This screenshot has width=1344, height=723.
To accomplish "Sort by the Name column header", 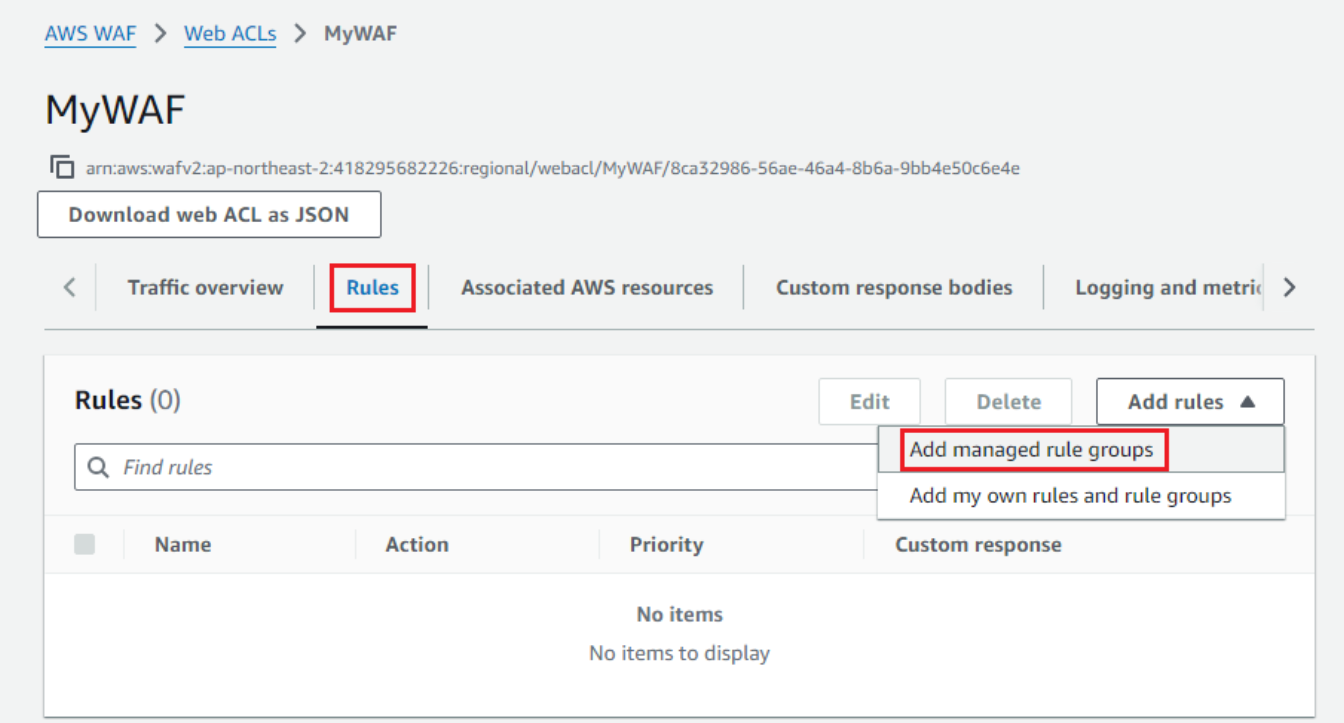I will click(x=183, y=545).
